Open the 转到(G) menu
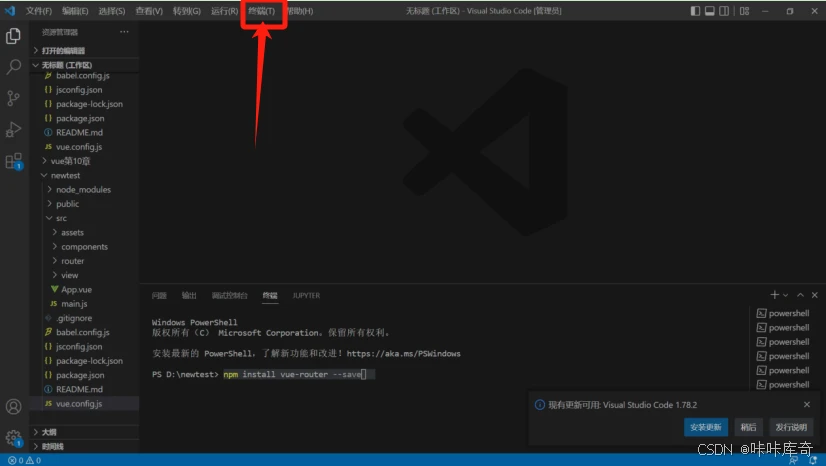Viewport: 826px width, 466px height. [x=186, y=11]
